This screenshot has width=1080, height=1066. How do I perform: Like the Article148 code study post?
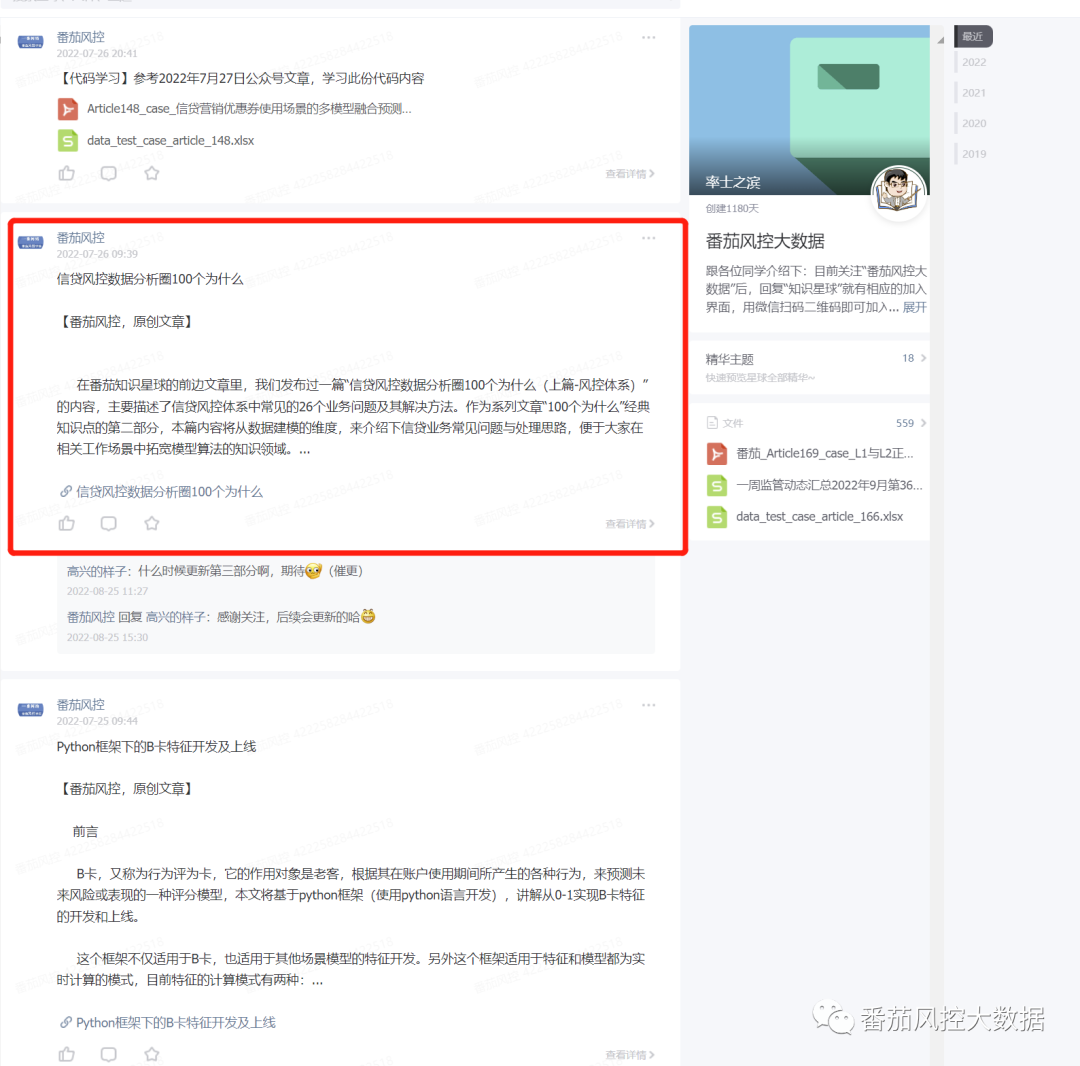67,174
